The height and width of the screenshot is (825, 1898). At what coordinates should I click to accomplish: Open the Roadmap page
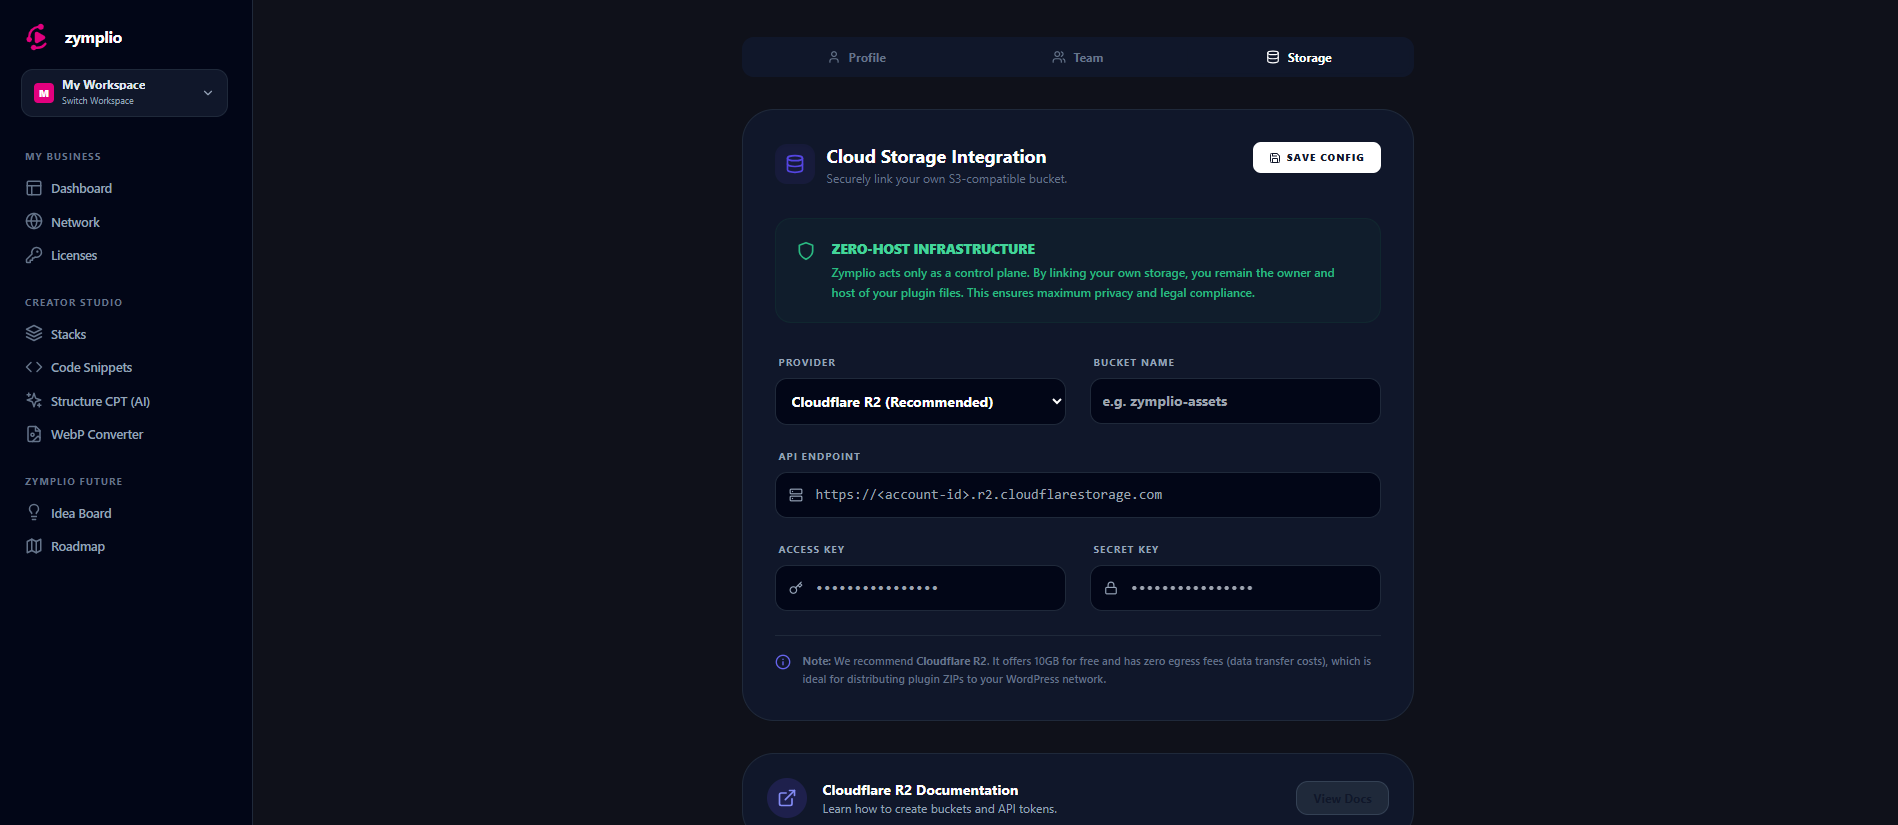77,546
